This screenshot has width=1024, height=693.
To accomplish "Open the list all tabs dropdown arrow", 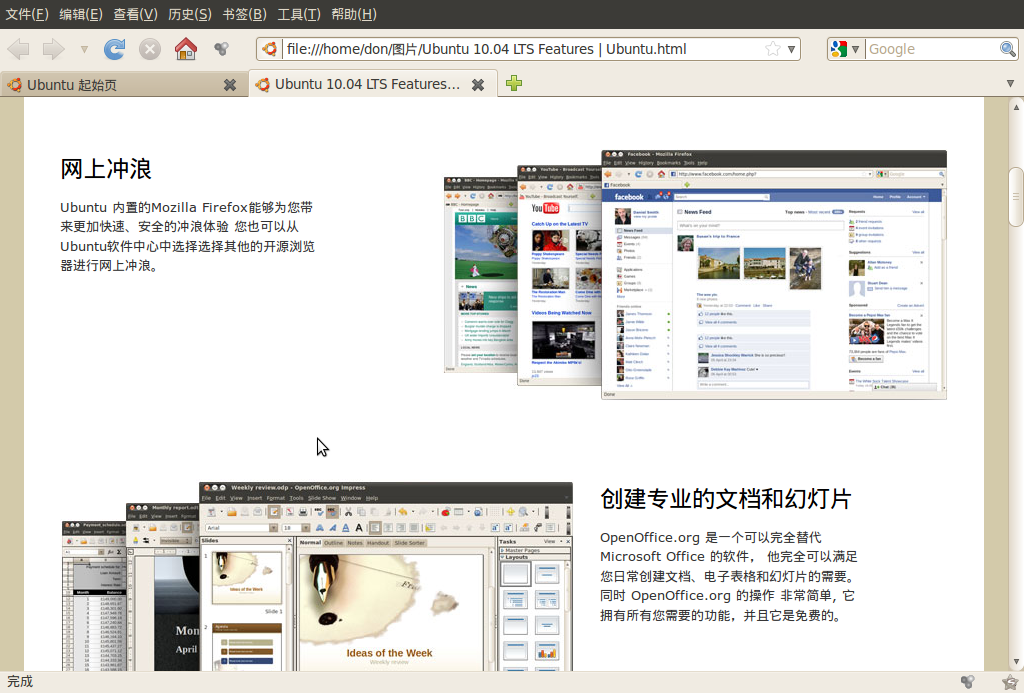I will [x=1010, y=84].
